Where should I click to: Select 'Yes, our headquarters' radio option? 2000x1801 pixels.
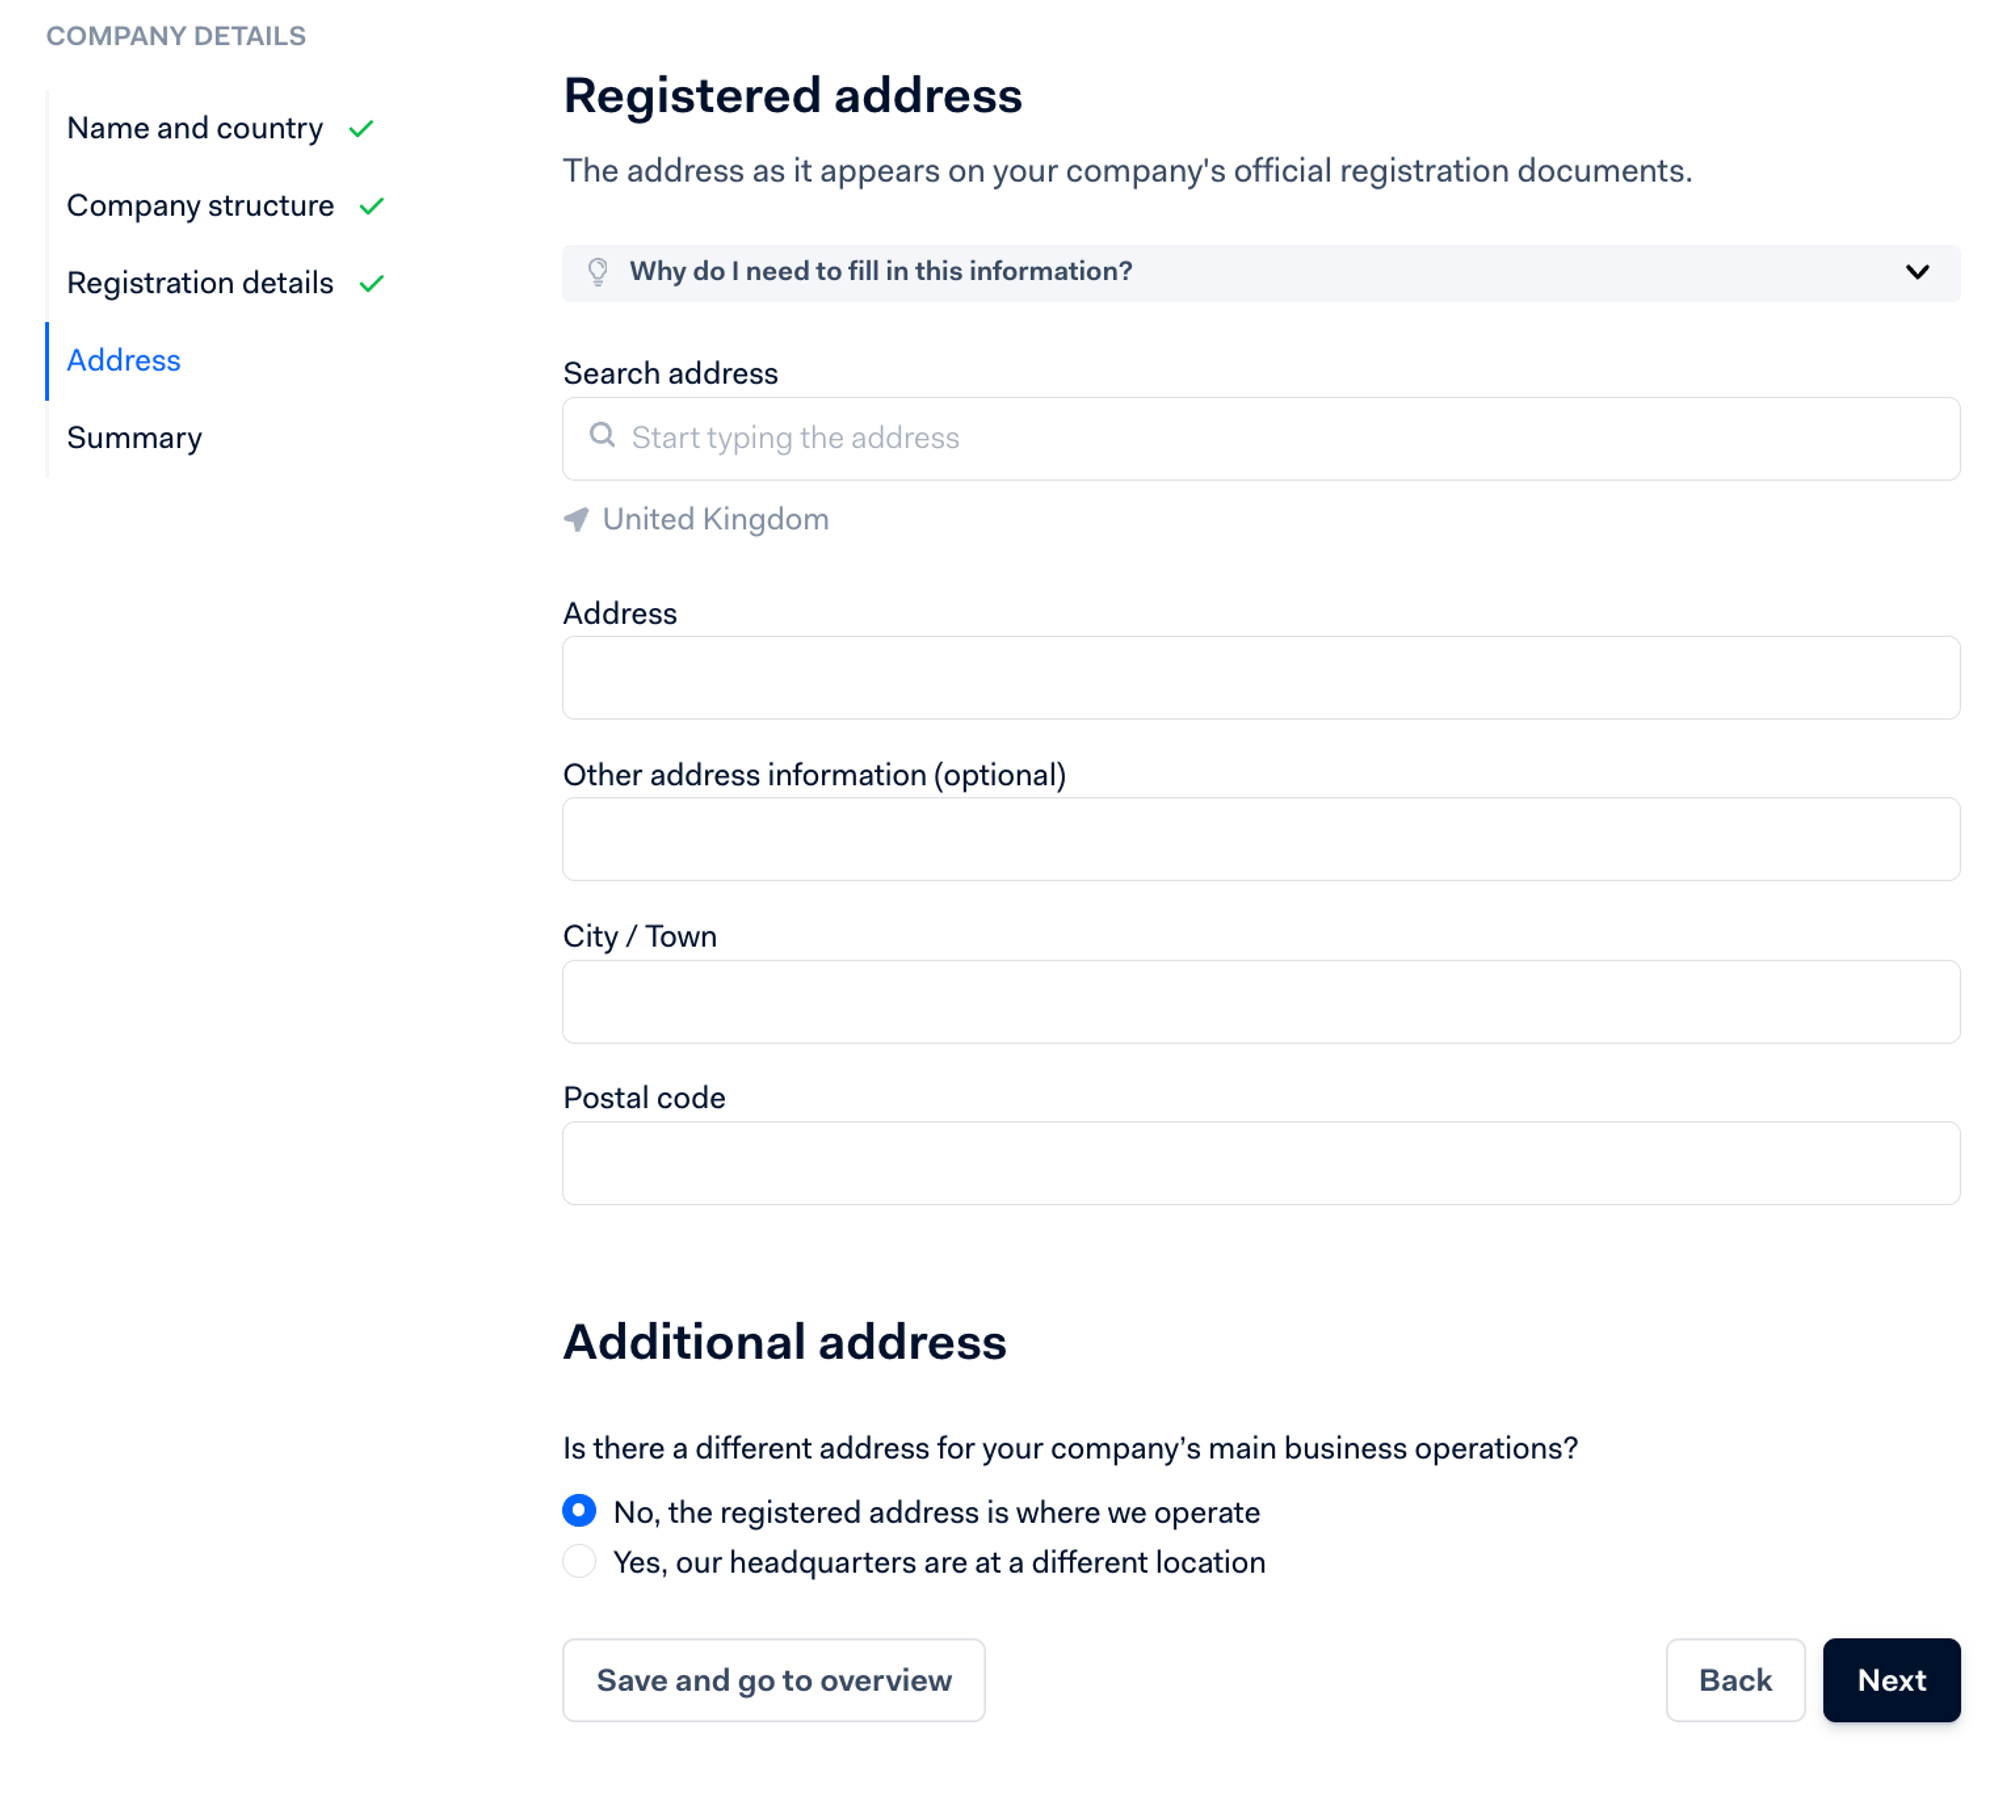coord(579,1560)
